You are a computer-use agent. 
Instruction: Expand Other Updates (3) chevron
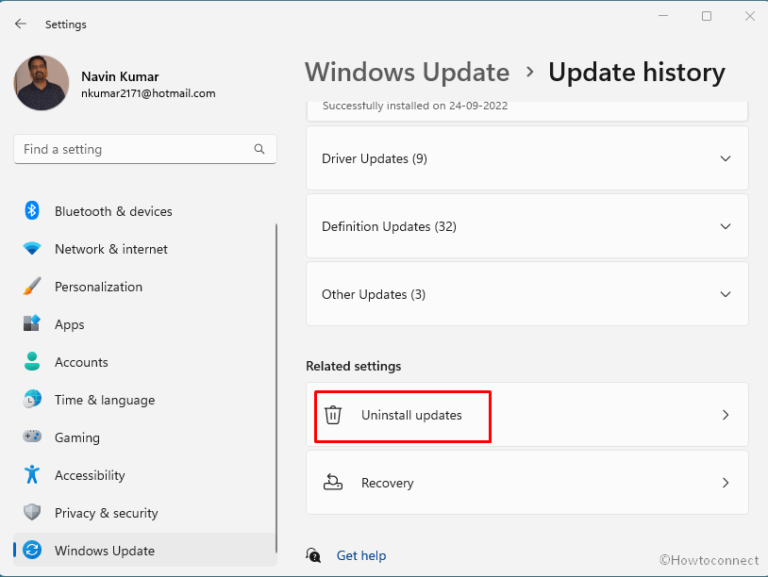pyautogui.click(x=725, y=294)
